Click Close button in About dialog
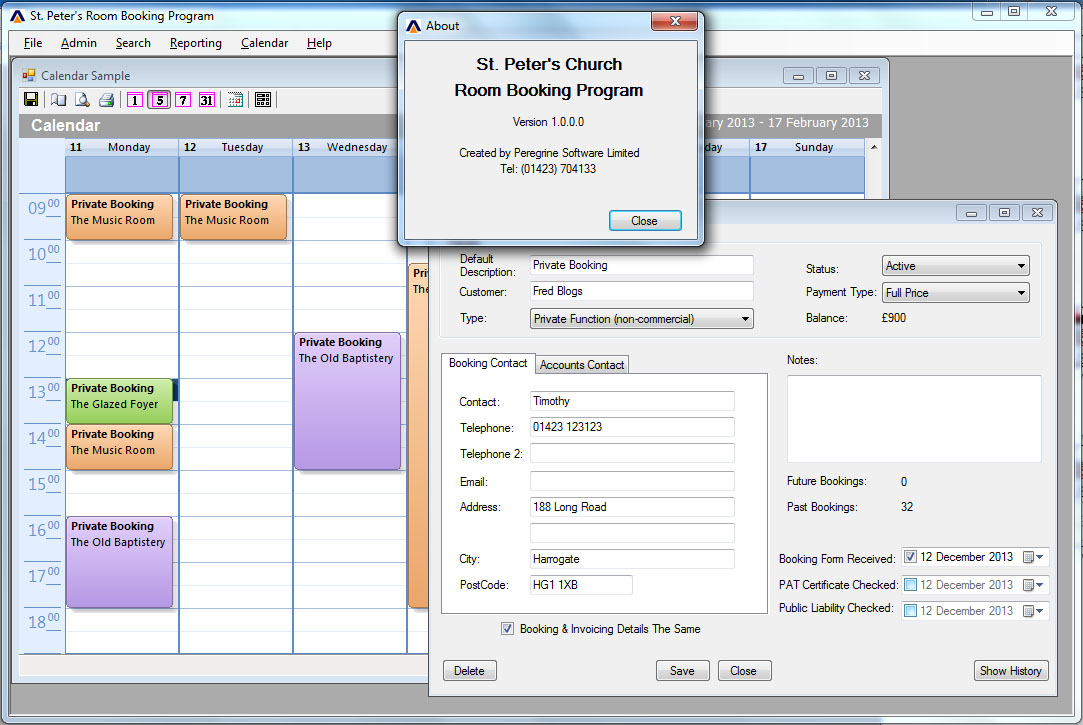 (644, 221)
